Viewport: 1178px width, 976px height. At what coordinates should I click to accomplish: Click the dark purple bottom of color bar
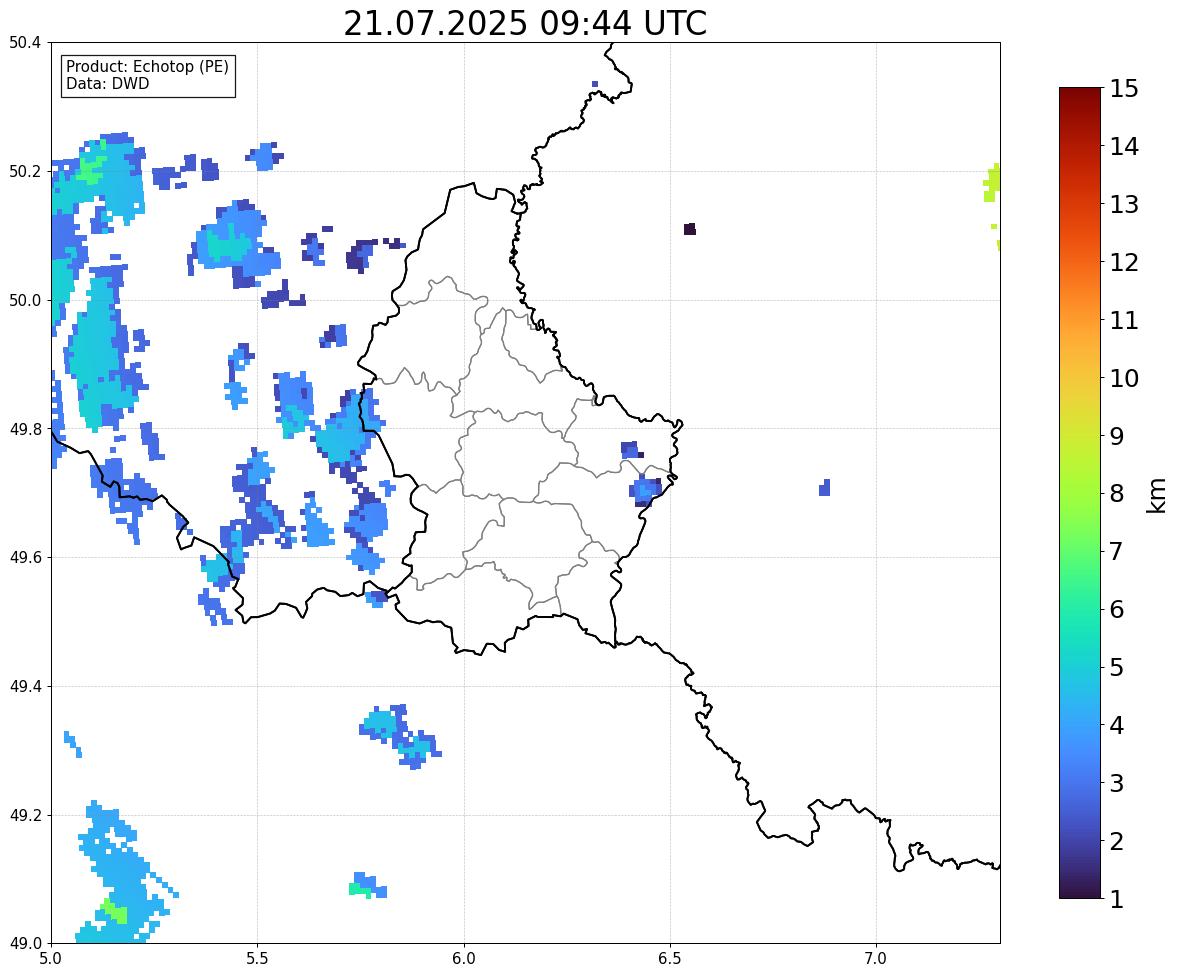[1080, 891]
